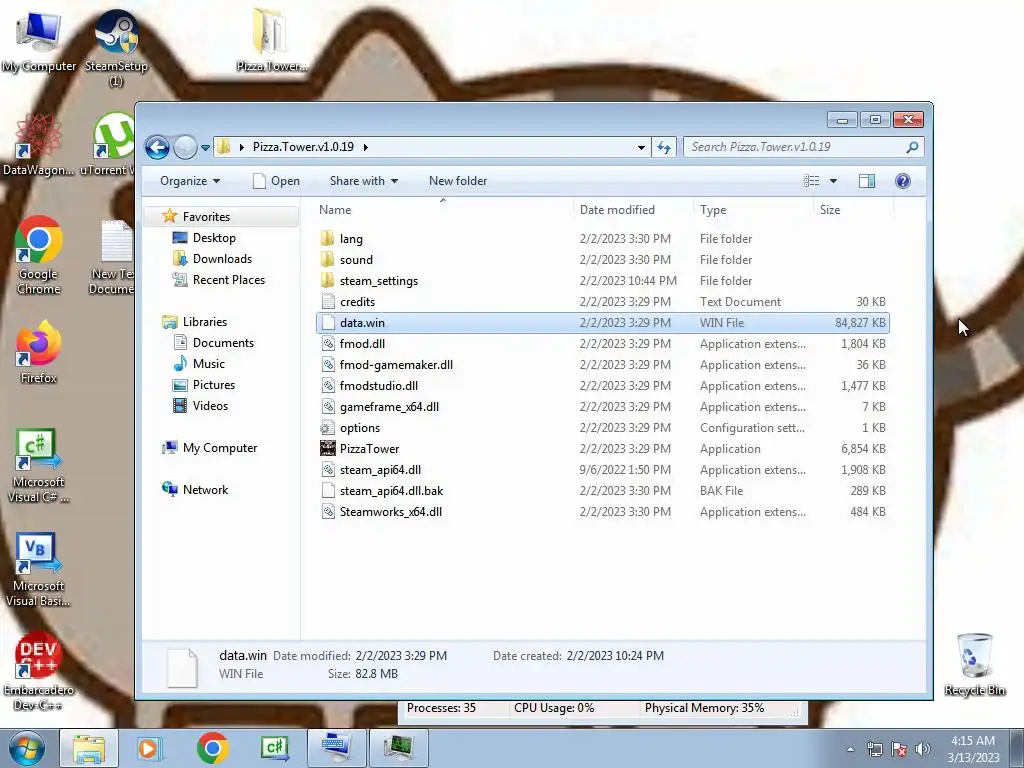
Task: Toggle the preview pane icon
Action: pyautogui.click(x=867, y=181)
